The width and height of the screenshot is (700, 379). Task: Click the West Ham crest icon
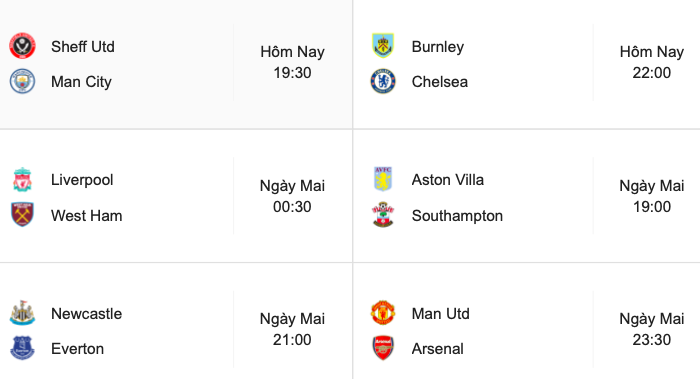[x=22, y=215]
